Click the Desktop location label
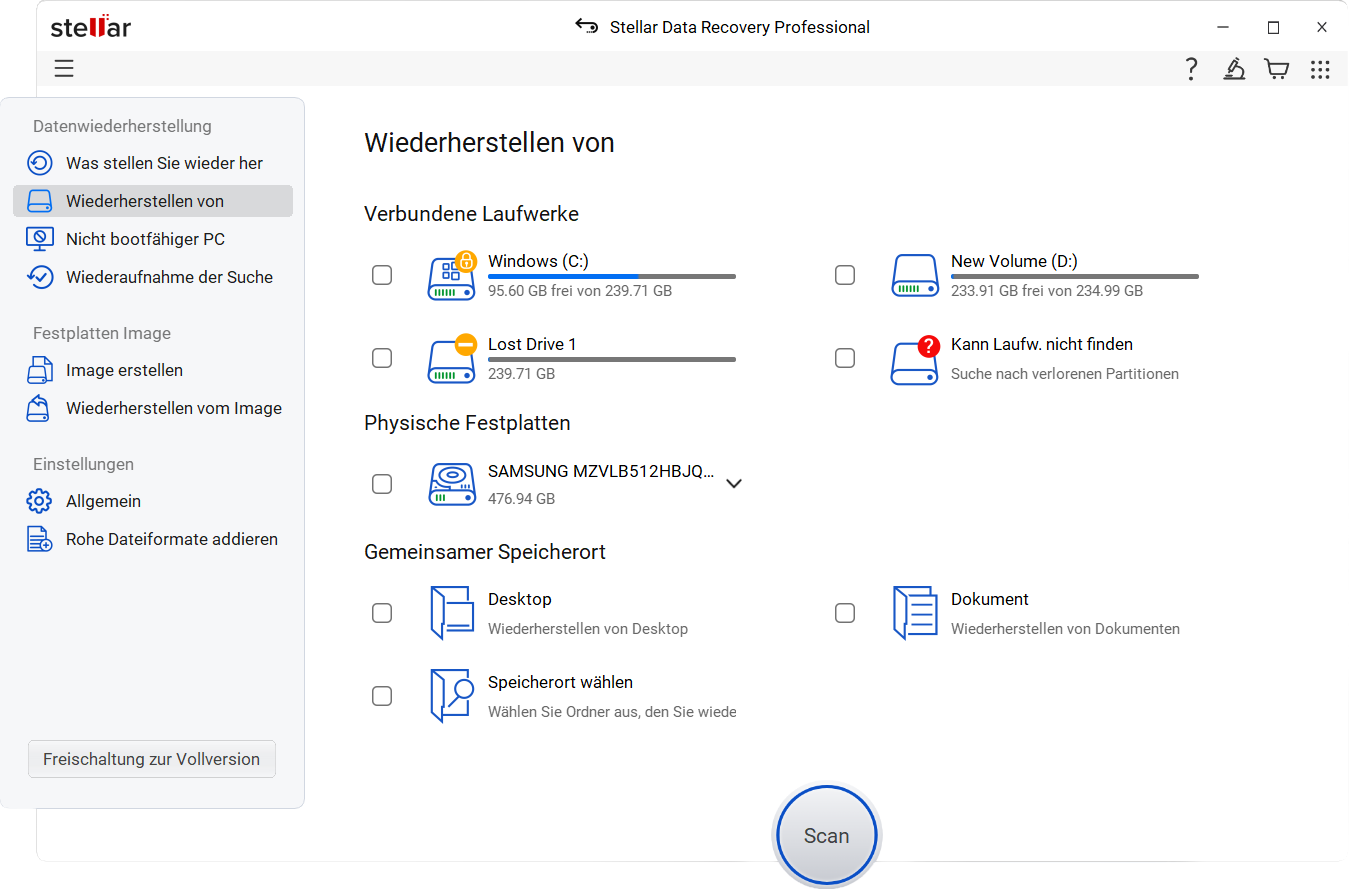This screenshot has width=1349, height=889. [x=520, y=599]
